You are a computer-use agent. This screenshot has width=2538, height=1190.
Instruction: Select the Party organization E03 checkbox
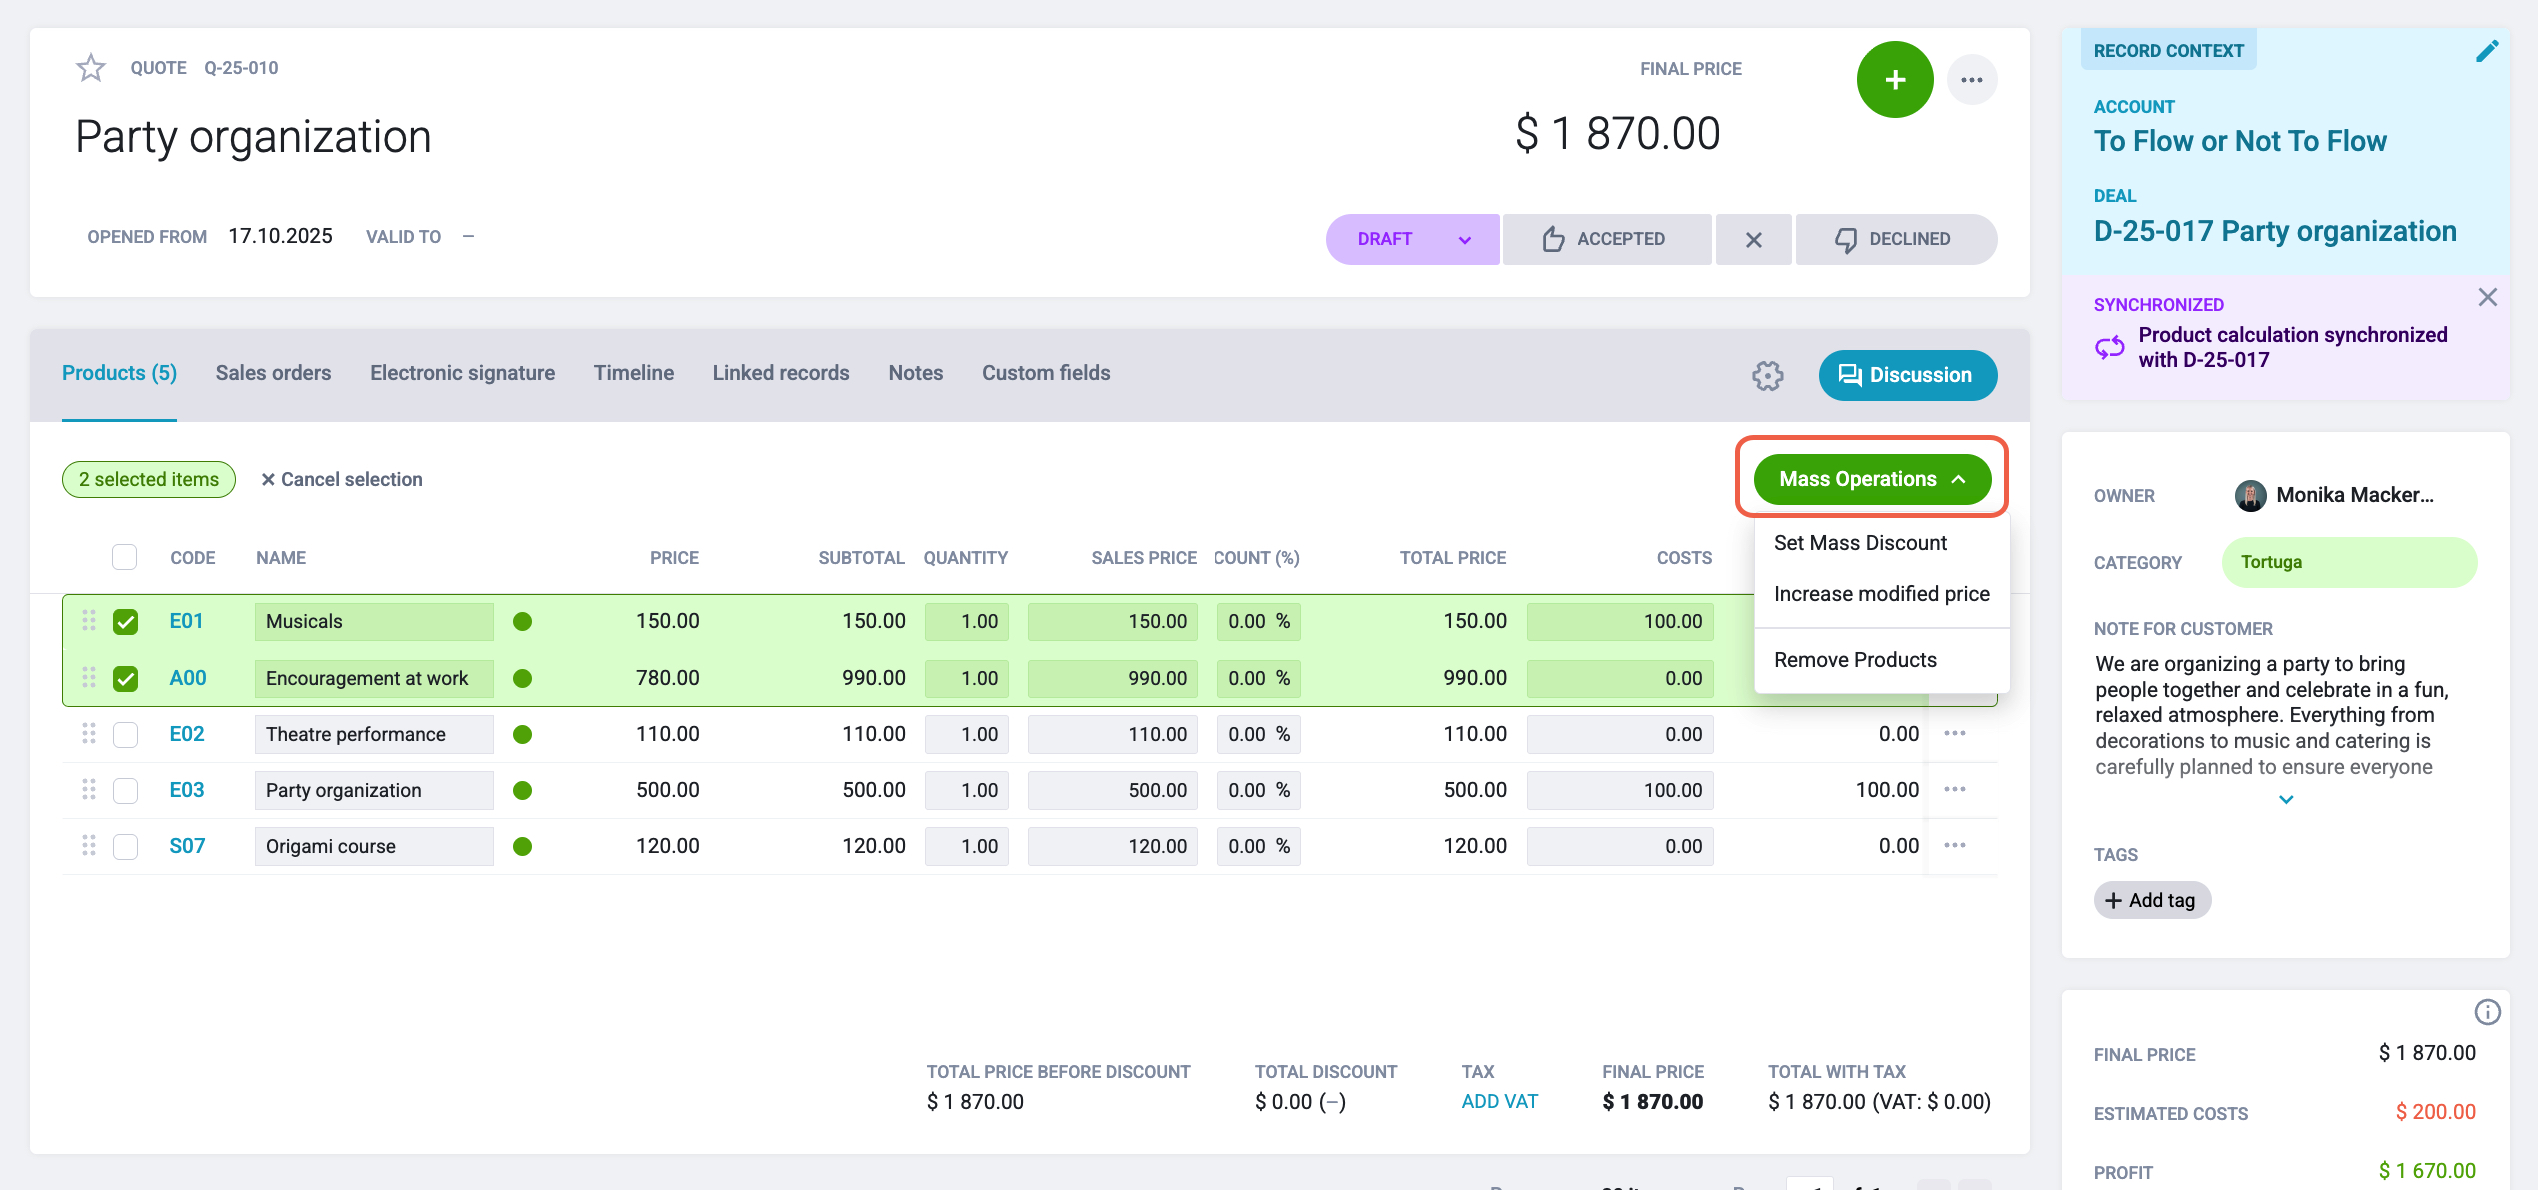click(x=125, y=791)
